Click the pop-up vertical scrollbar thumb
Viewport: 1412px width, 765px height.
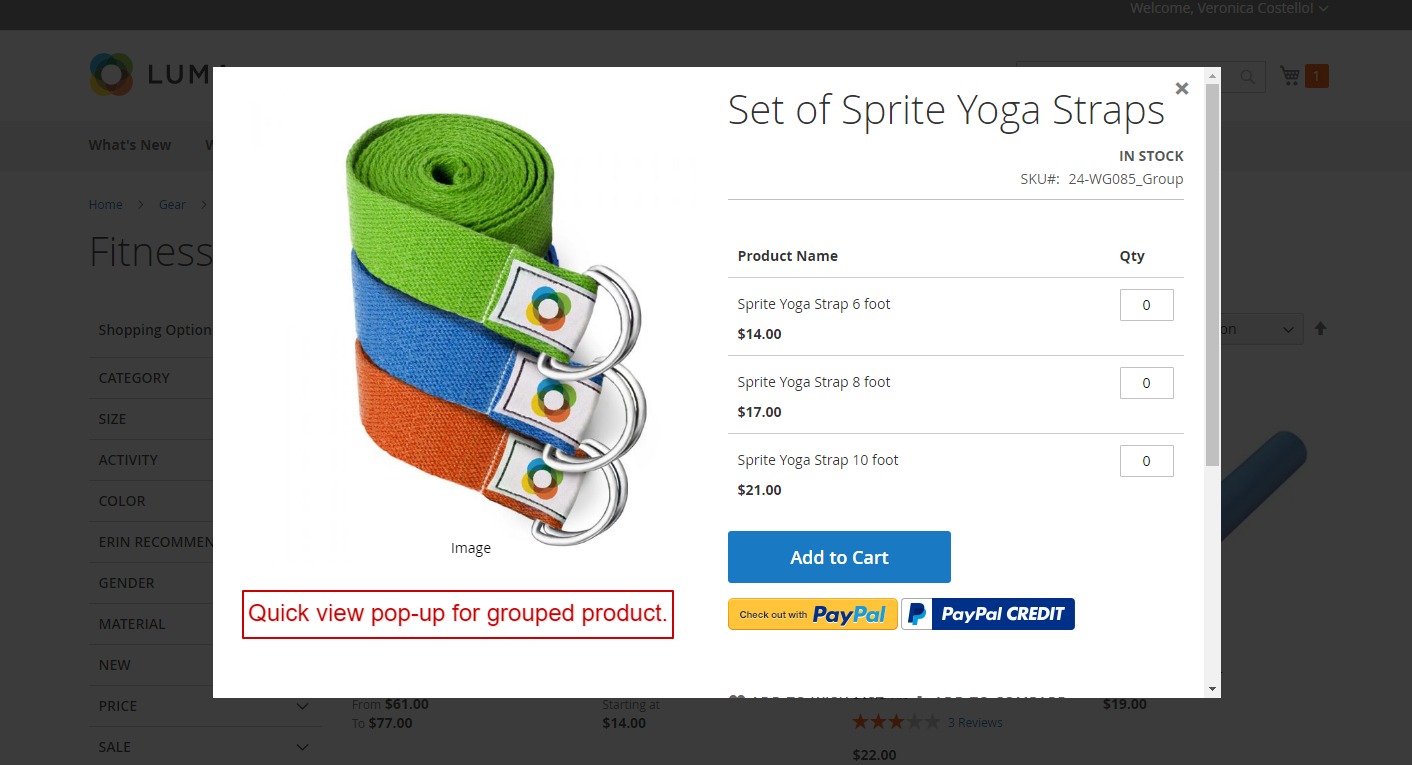1212,275
